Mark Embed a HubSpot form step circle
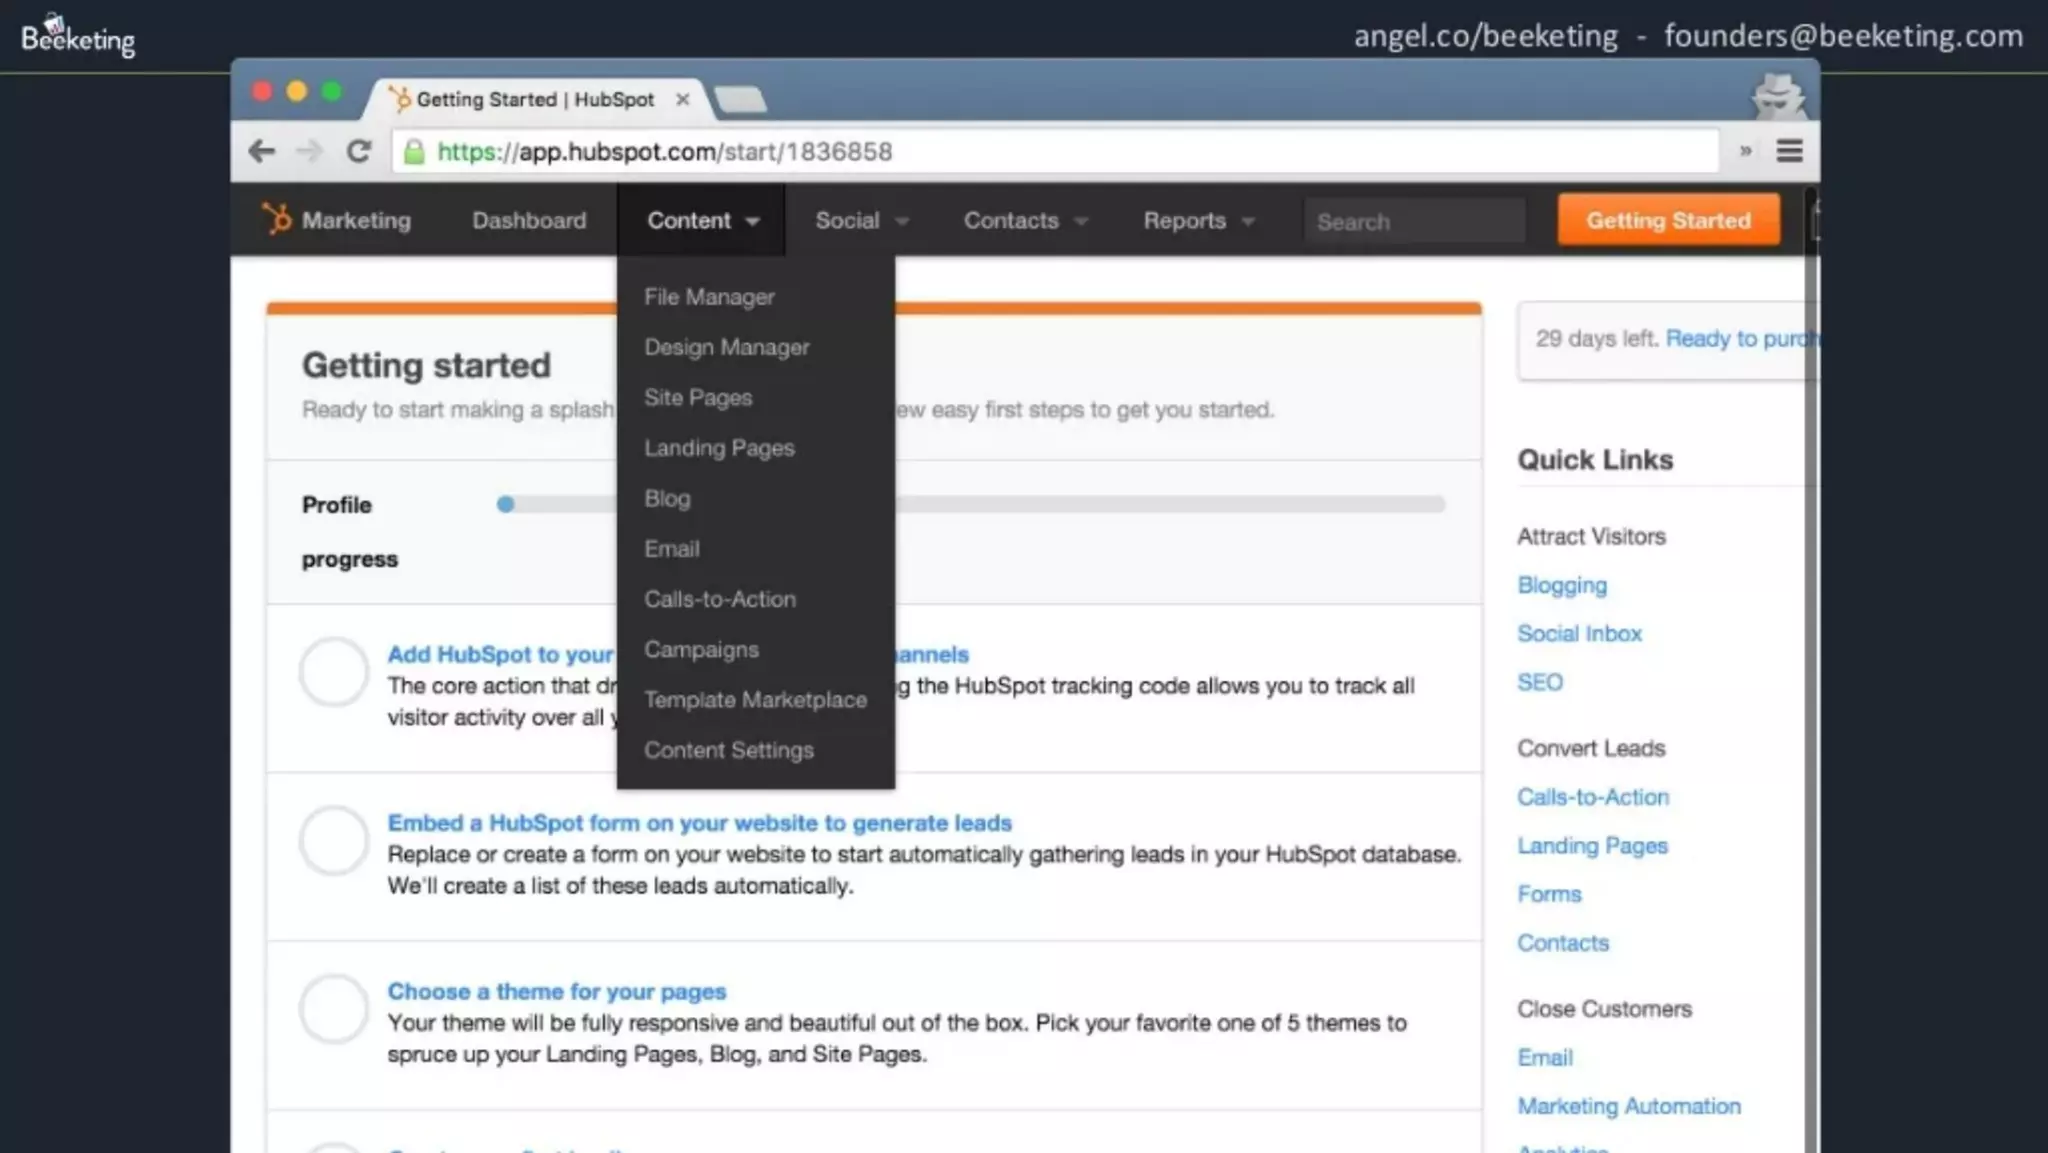This screenshot has width=2048, height=1153. pyautogui.click(x=334, y=841)
